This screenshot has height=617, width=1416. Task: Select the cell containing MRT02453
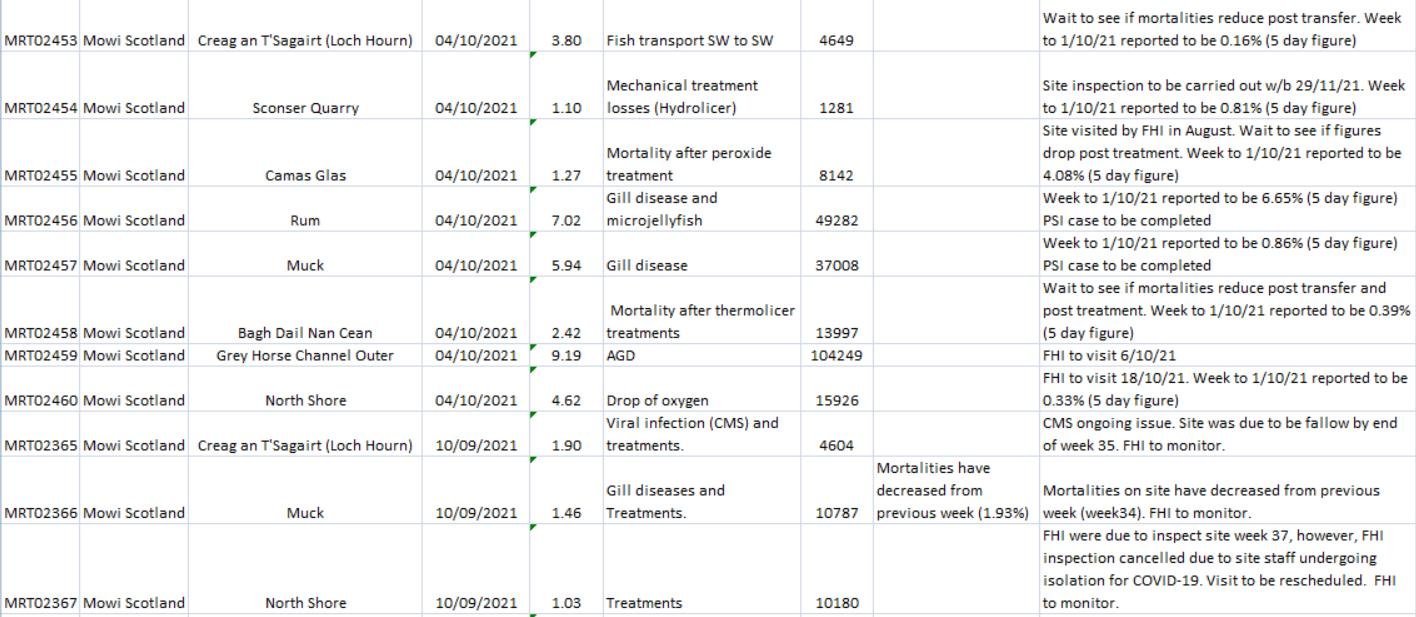pyautogui.click(x=41, y=41)
